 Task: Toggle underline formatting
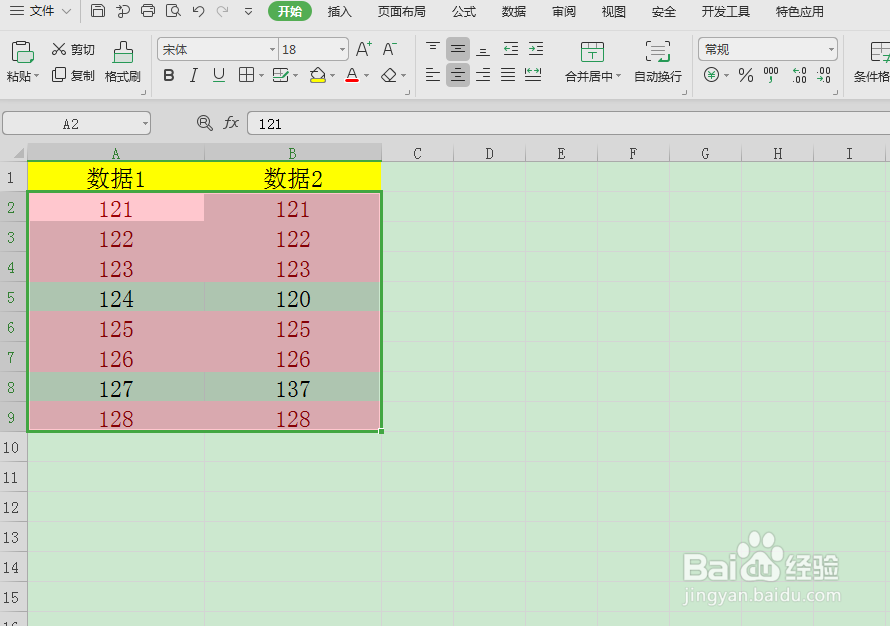[219, 75]
